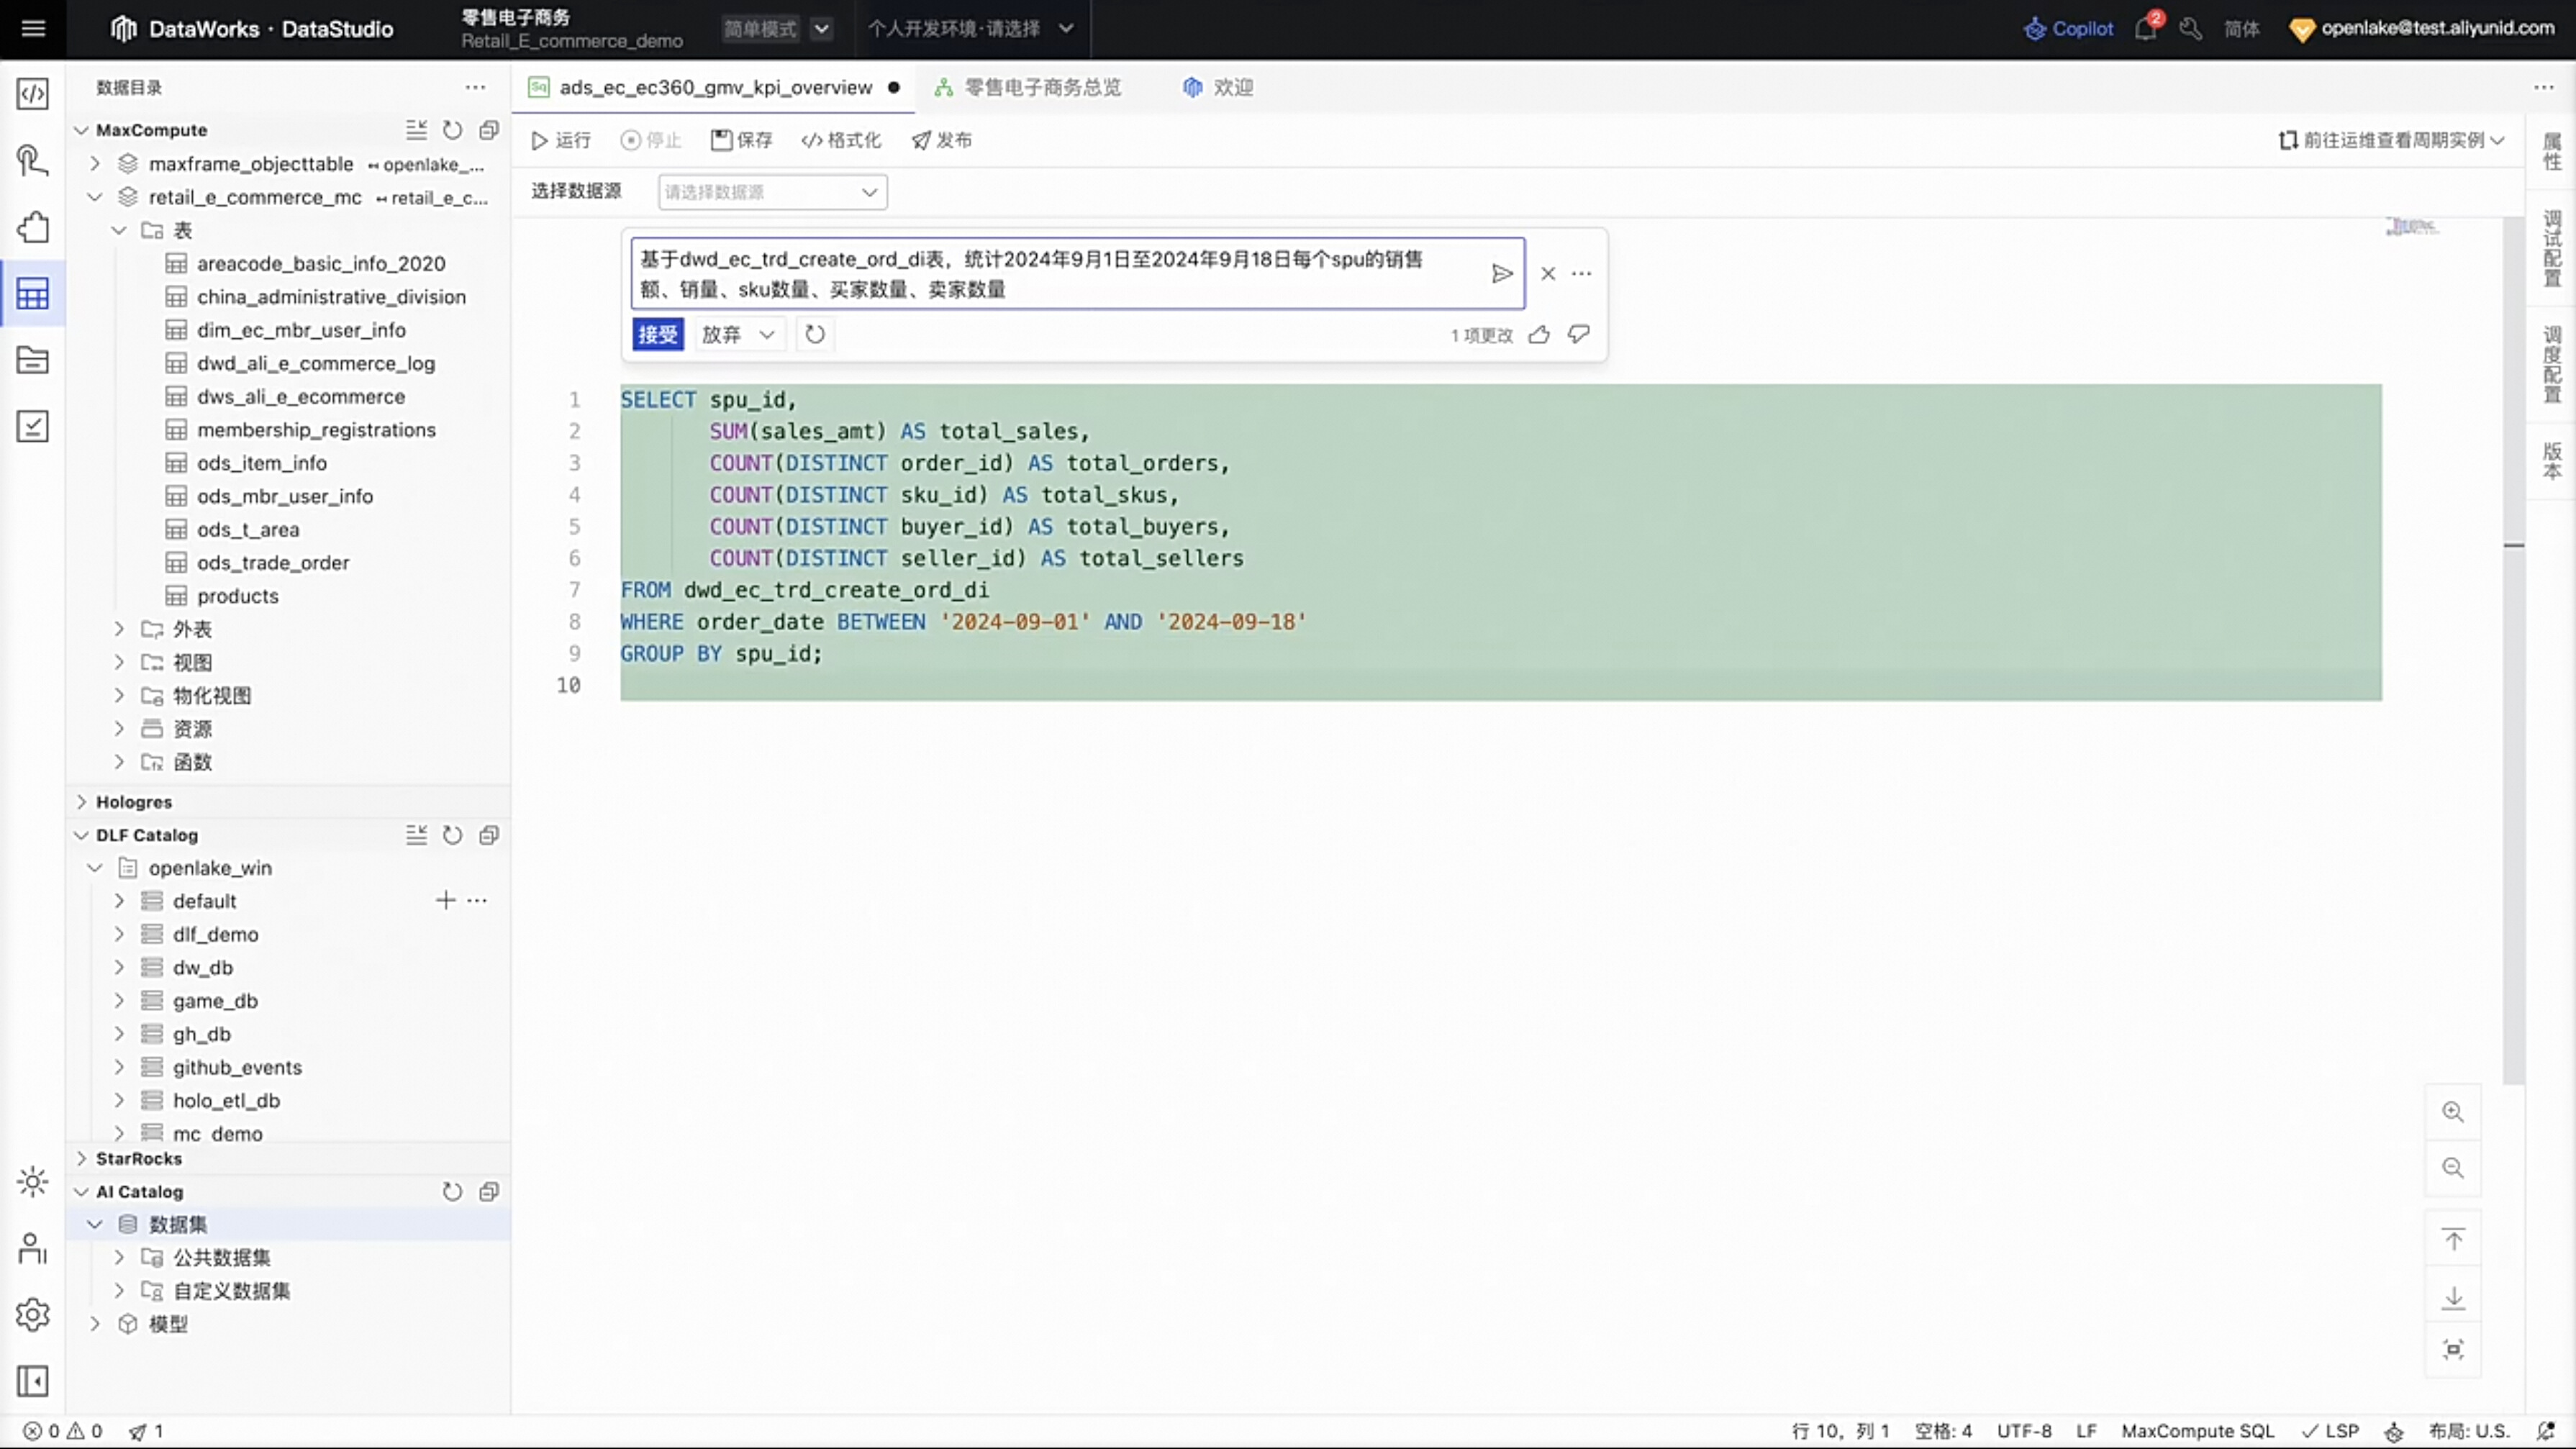Open the code snippets panel icon
This screenshot has width=2576, height=1449.
(33, 95)
